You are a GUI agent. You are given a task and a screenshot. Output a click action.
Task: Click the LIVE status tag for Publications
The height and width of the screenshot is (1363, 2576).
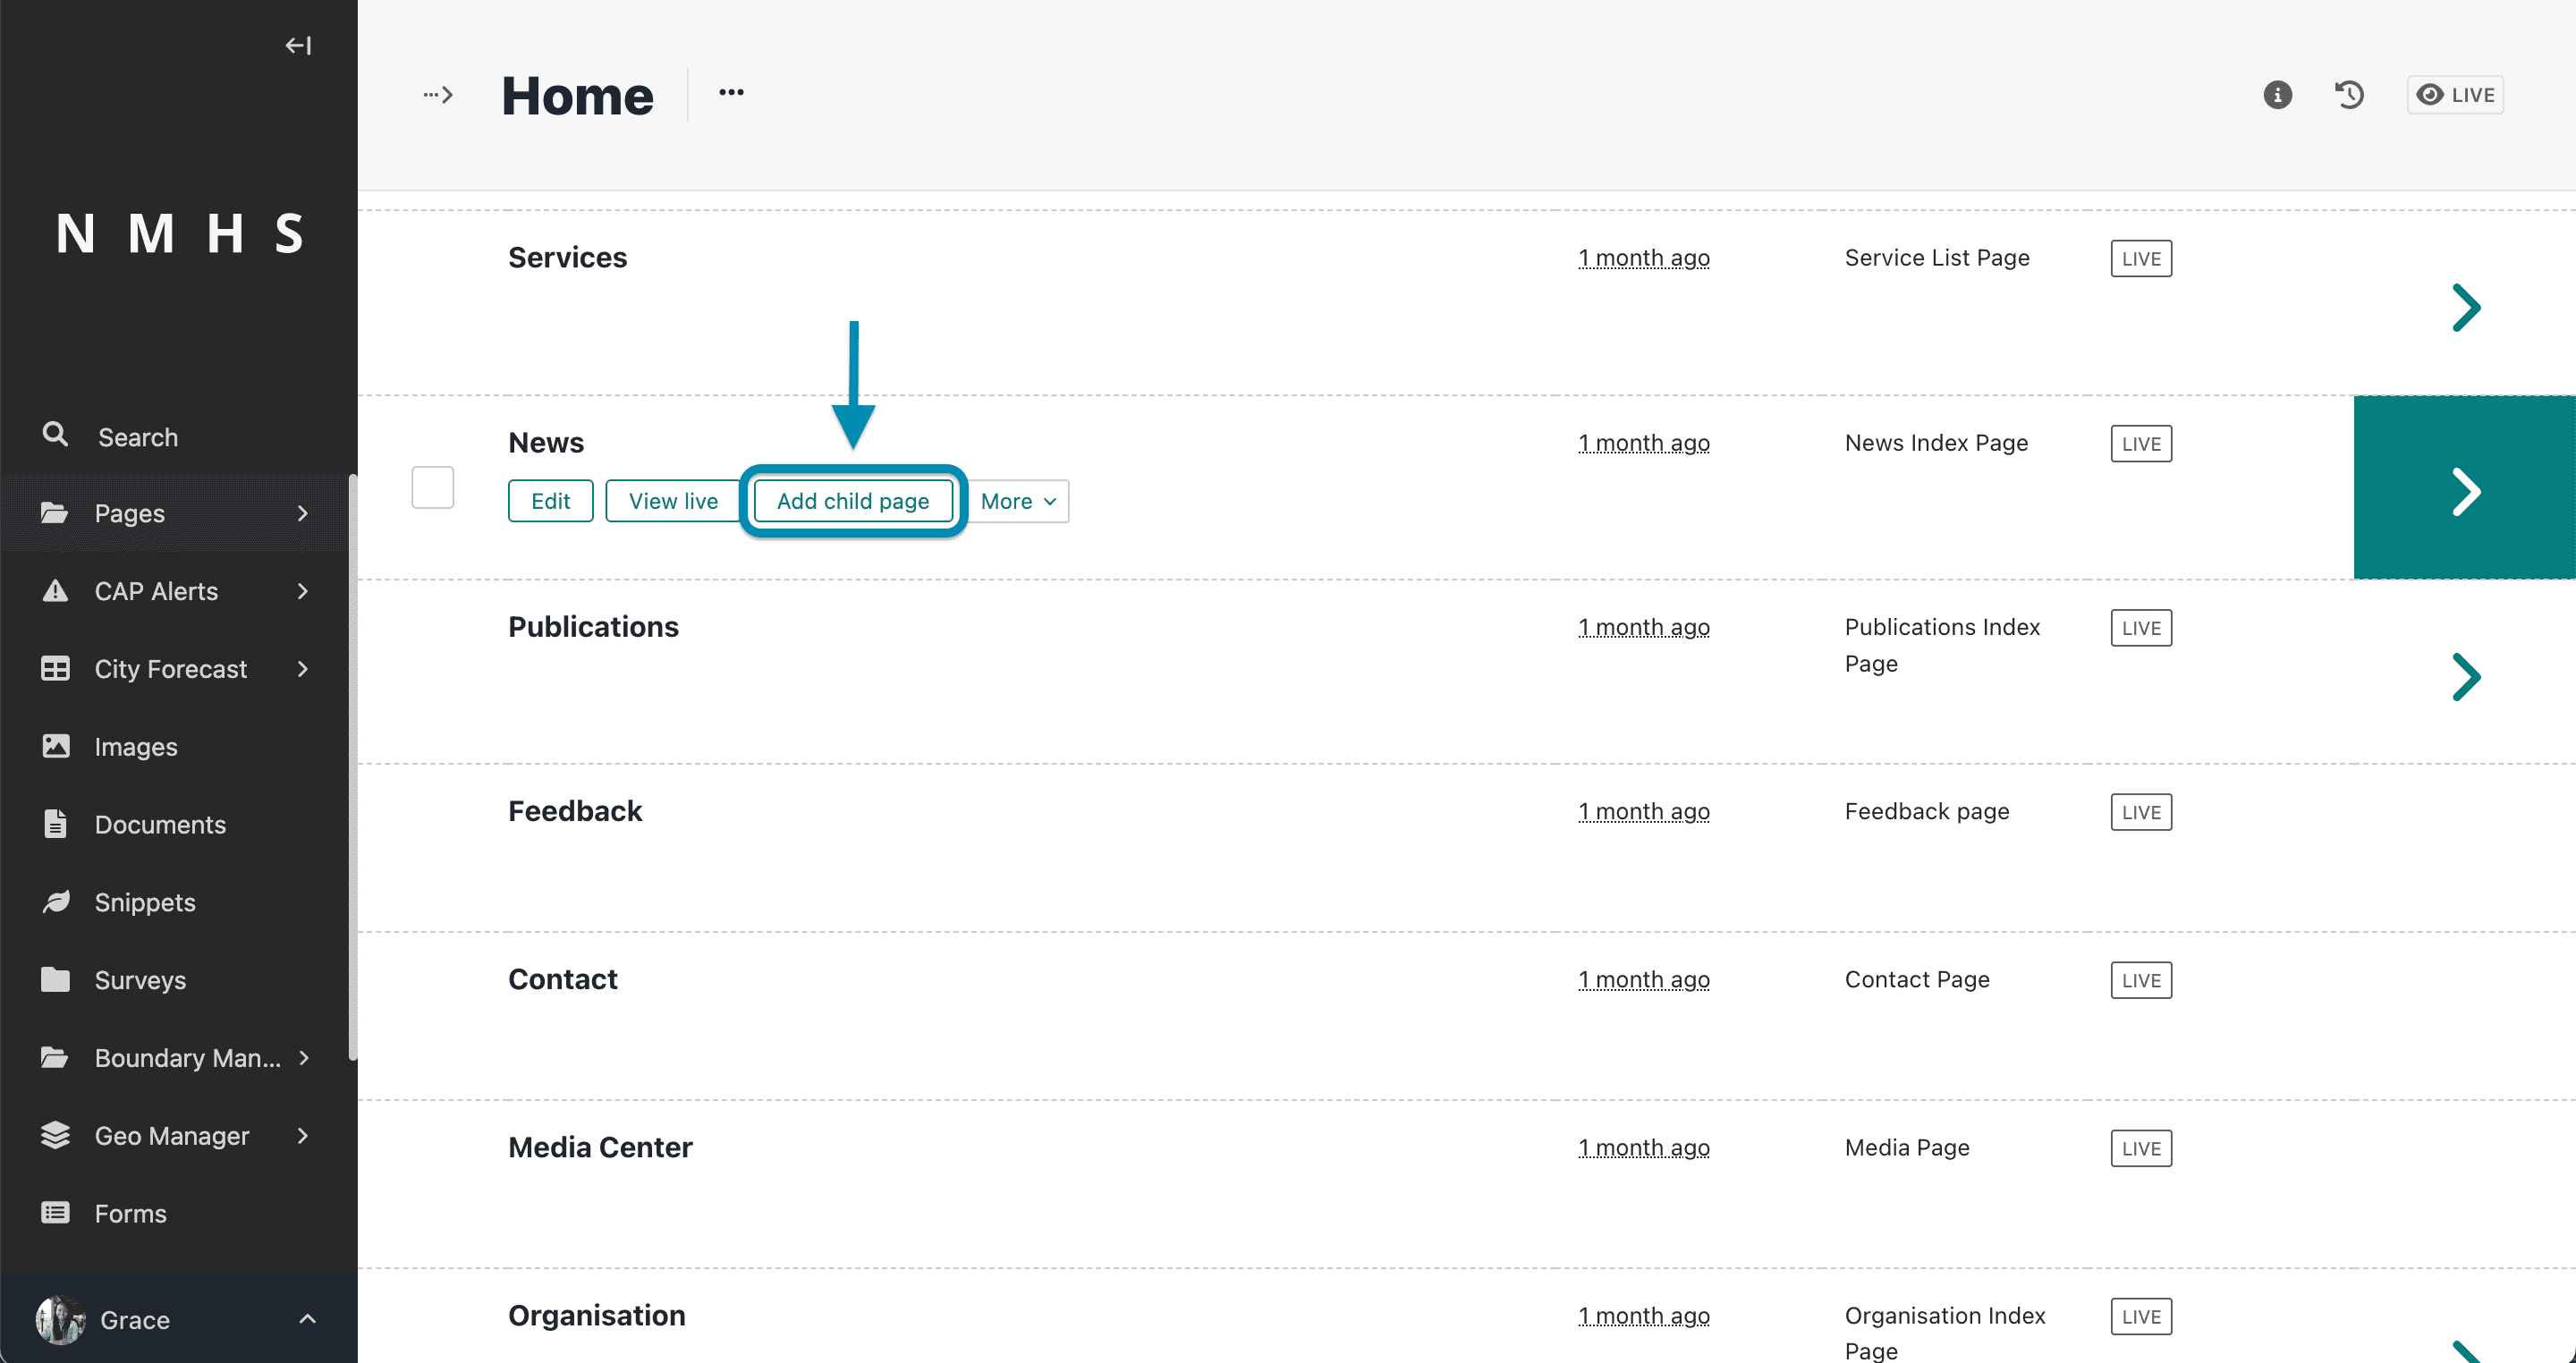2141,628
